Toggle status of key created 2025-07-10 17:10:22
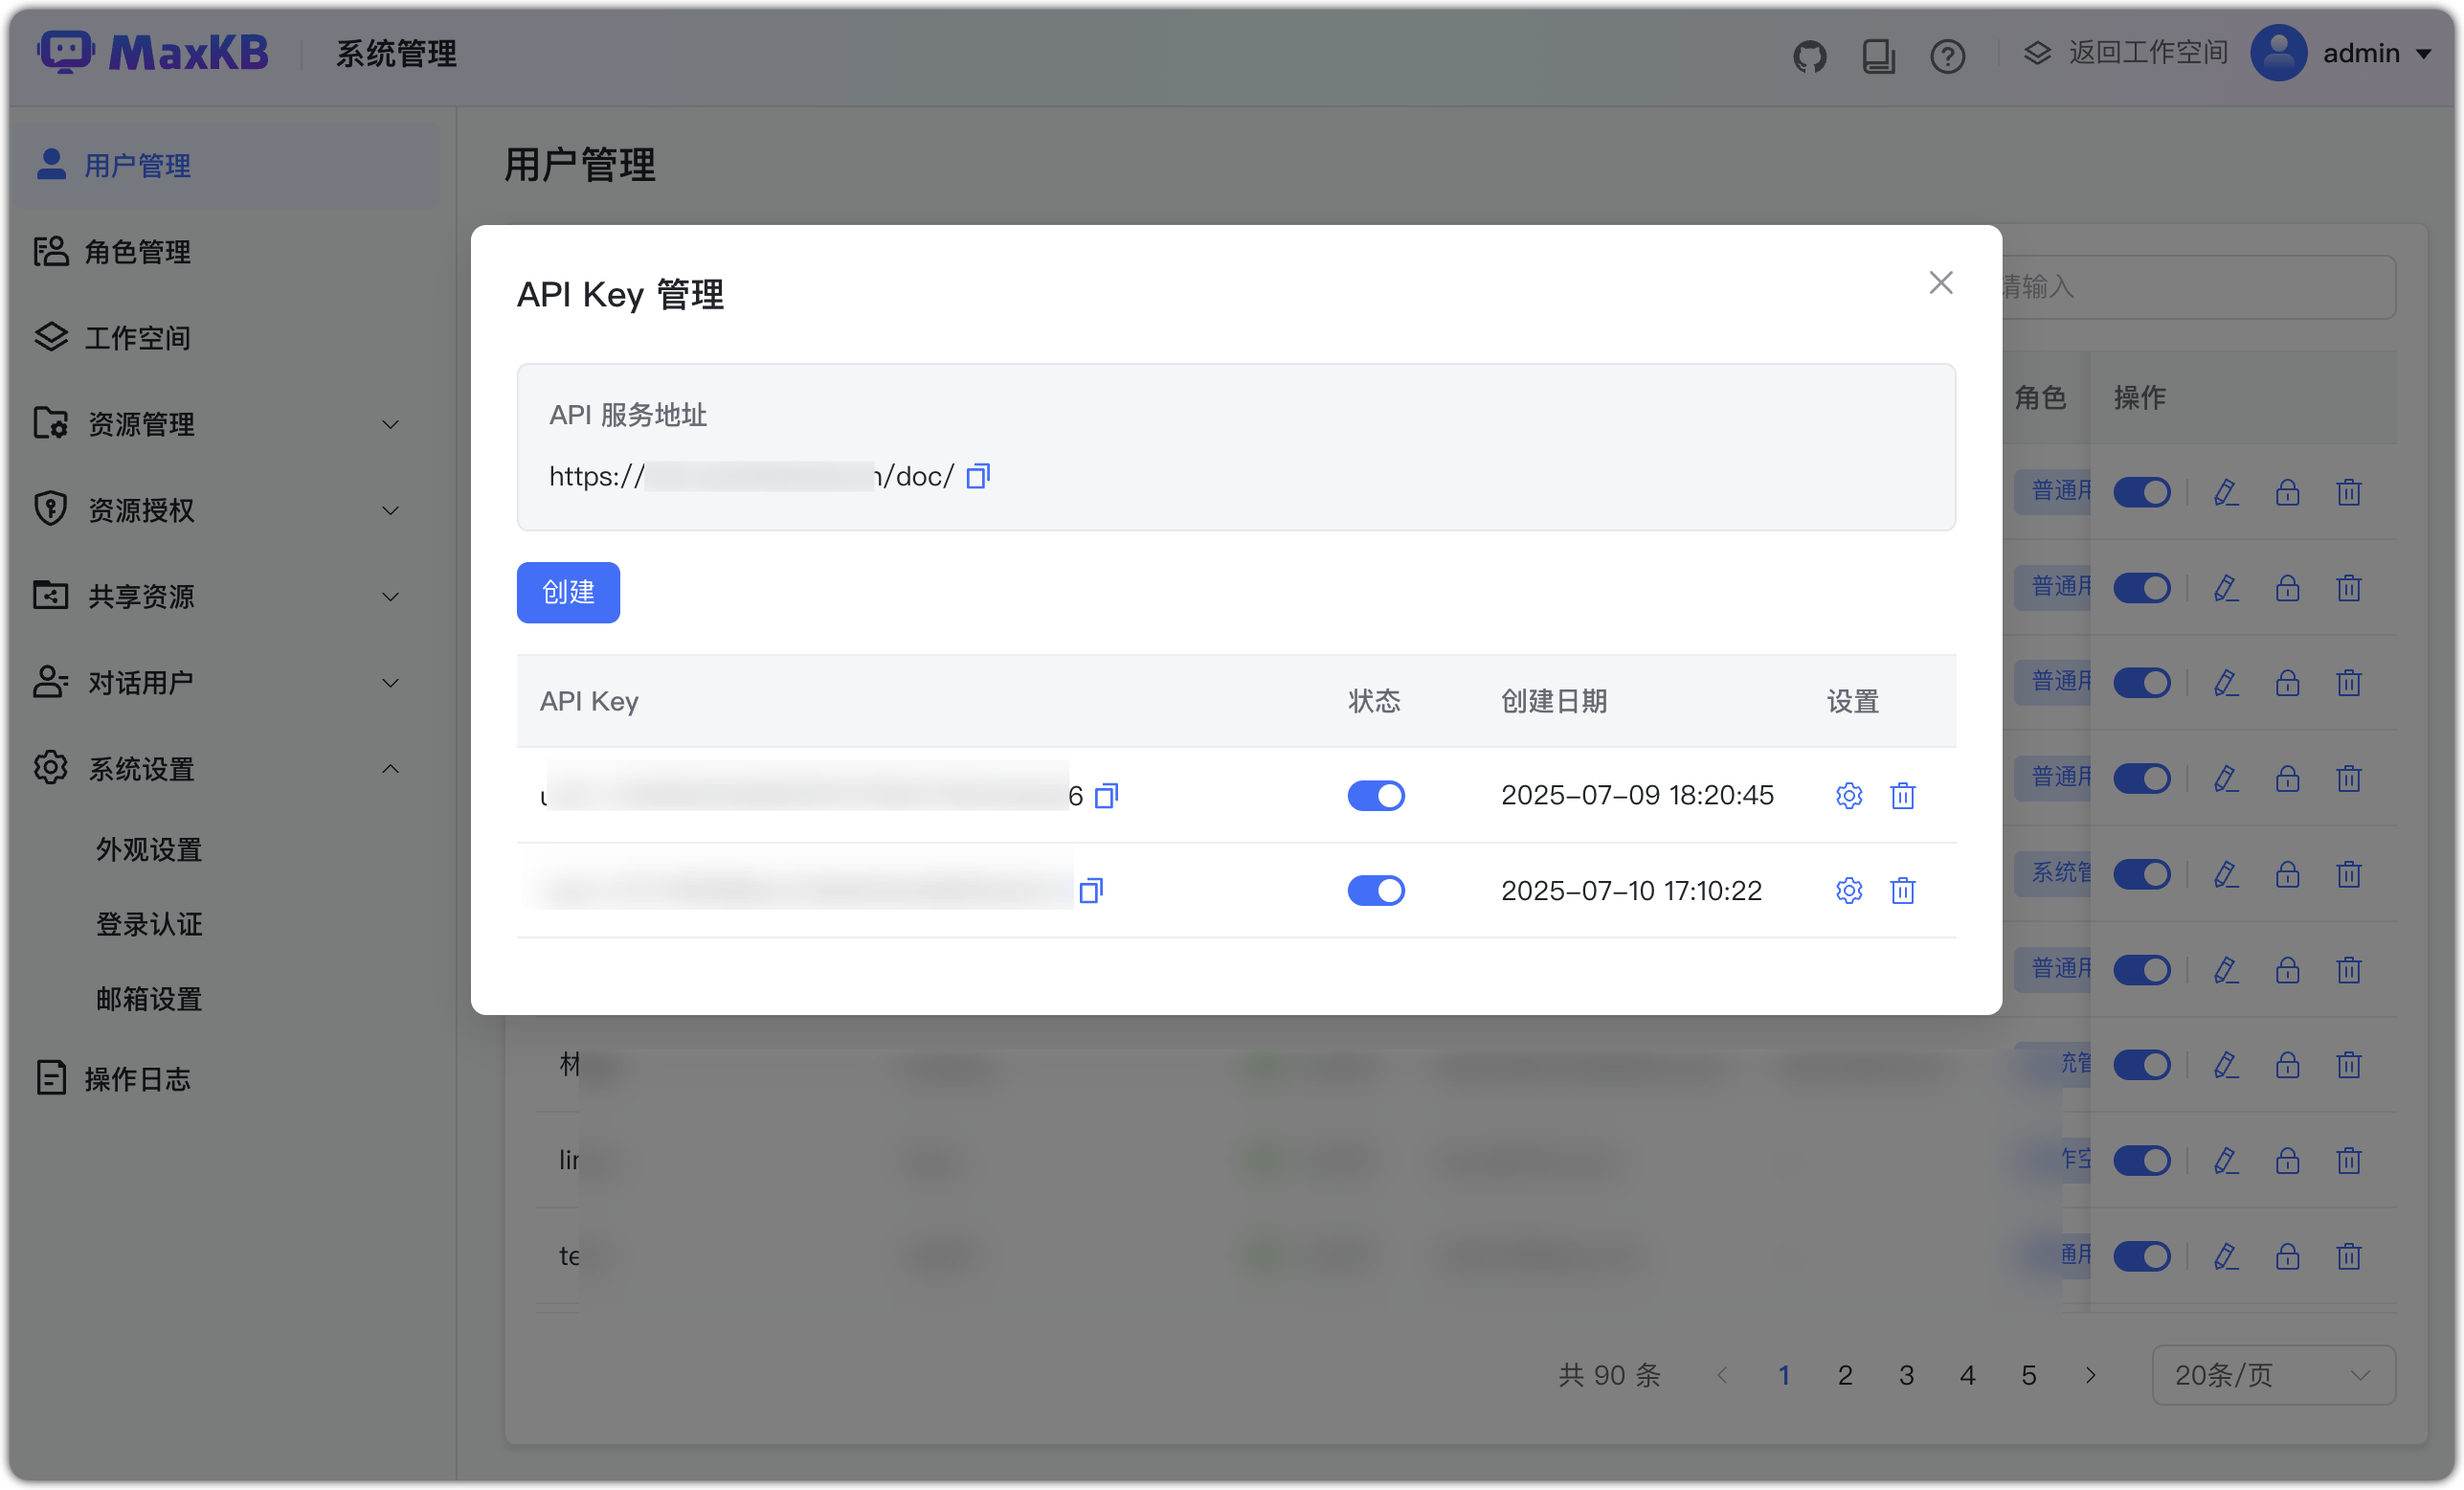The image size is (2464, 1490). (1376, 890)
